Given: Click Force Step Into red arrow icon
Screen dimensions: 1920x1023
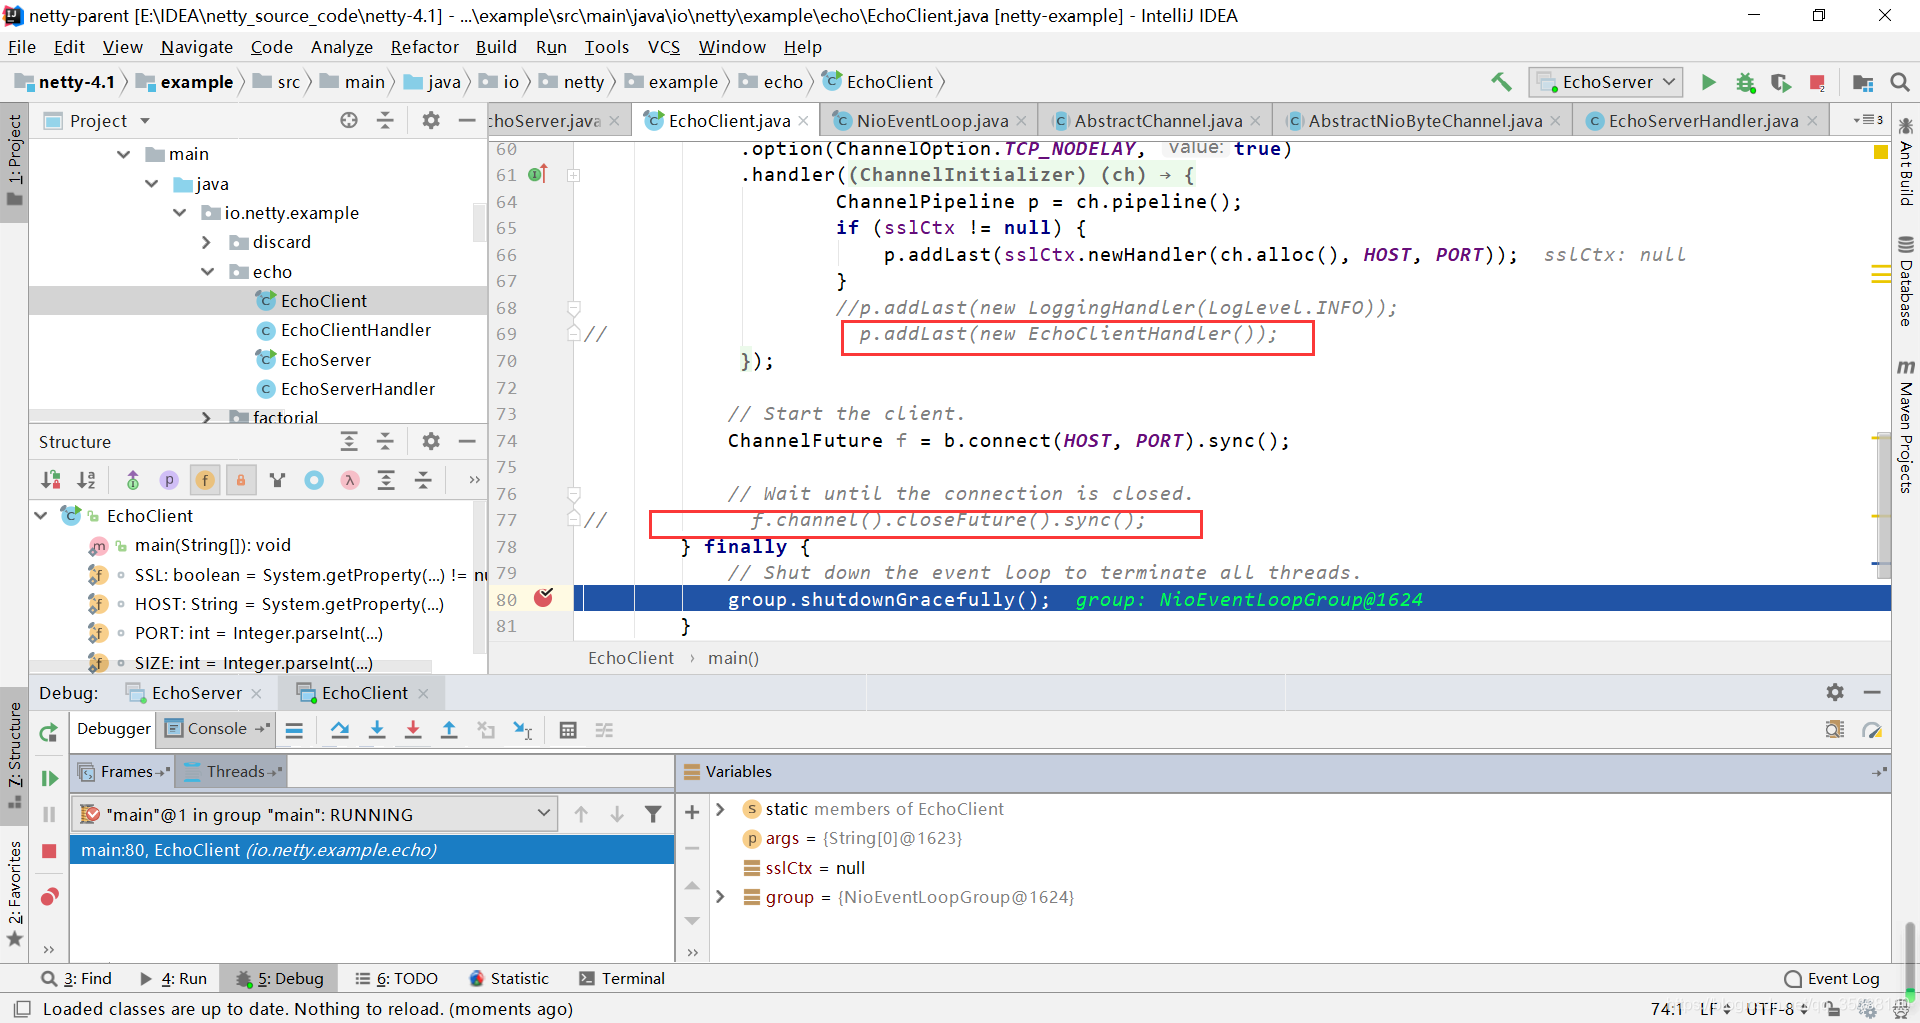Looking at the screenshot, I should 413,730.
